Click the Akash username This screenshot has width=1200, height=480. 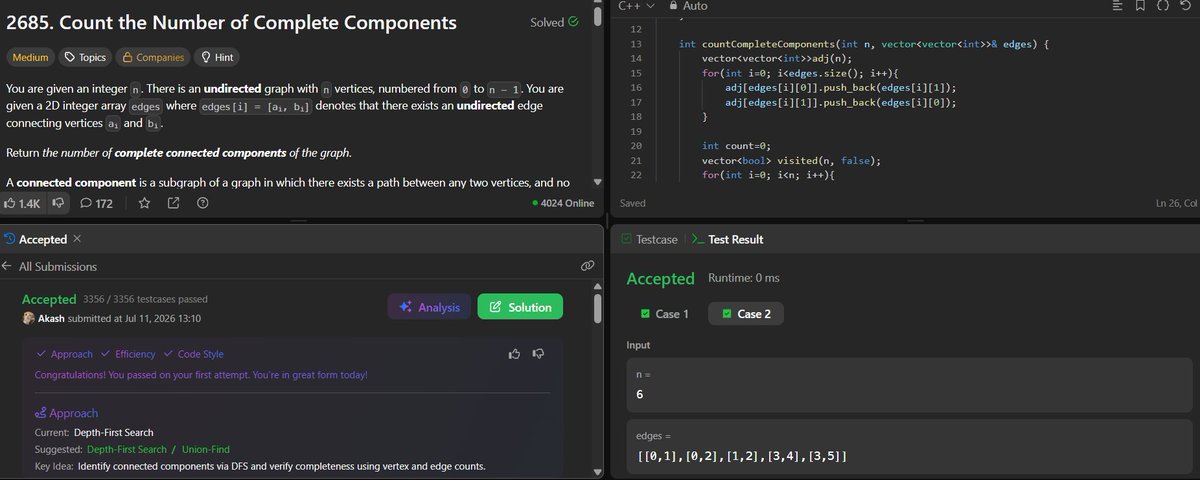(53, 318)
